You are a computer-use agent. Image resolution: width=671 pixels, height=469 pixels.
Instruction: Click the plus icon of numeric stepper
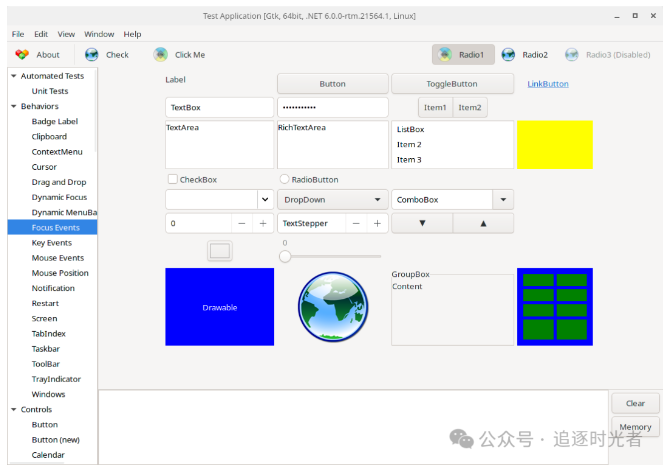[263, 223]
